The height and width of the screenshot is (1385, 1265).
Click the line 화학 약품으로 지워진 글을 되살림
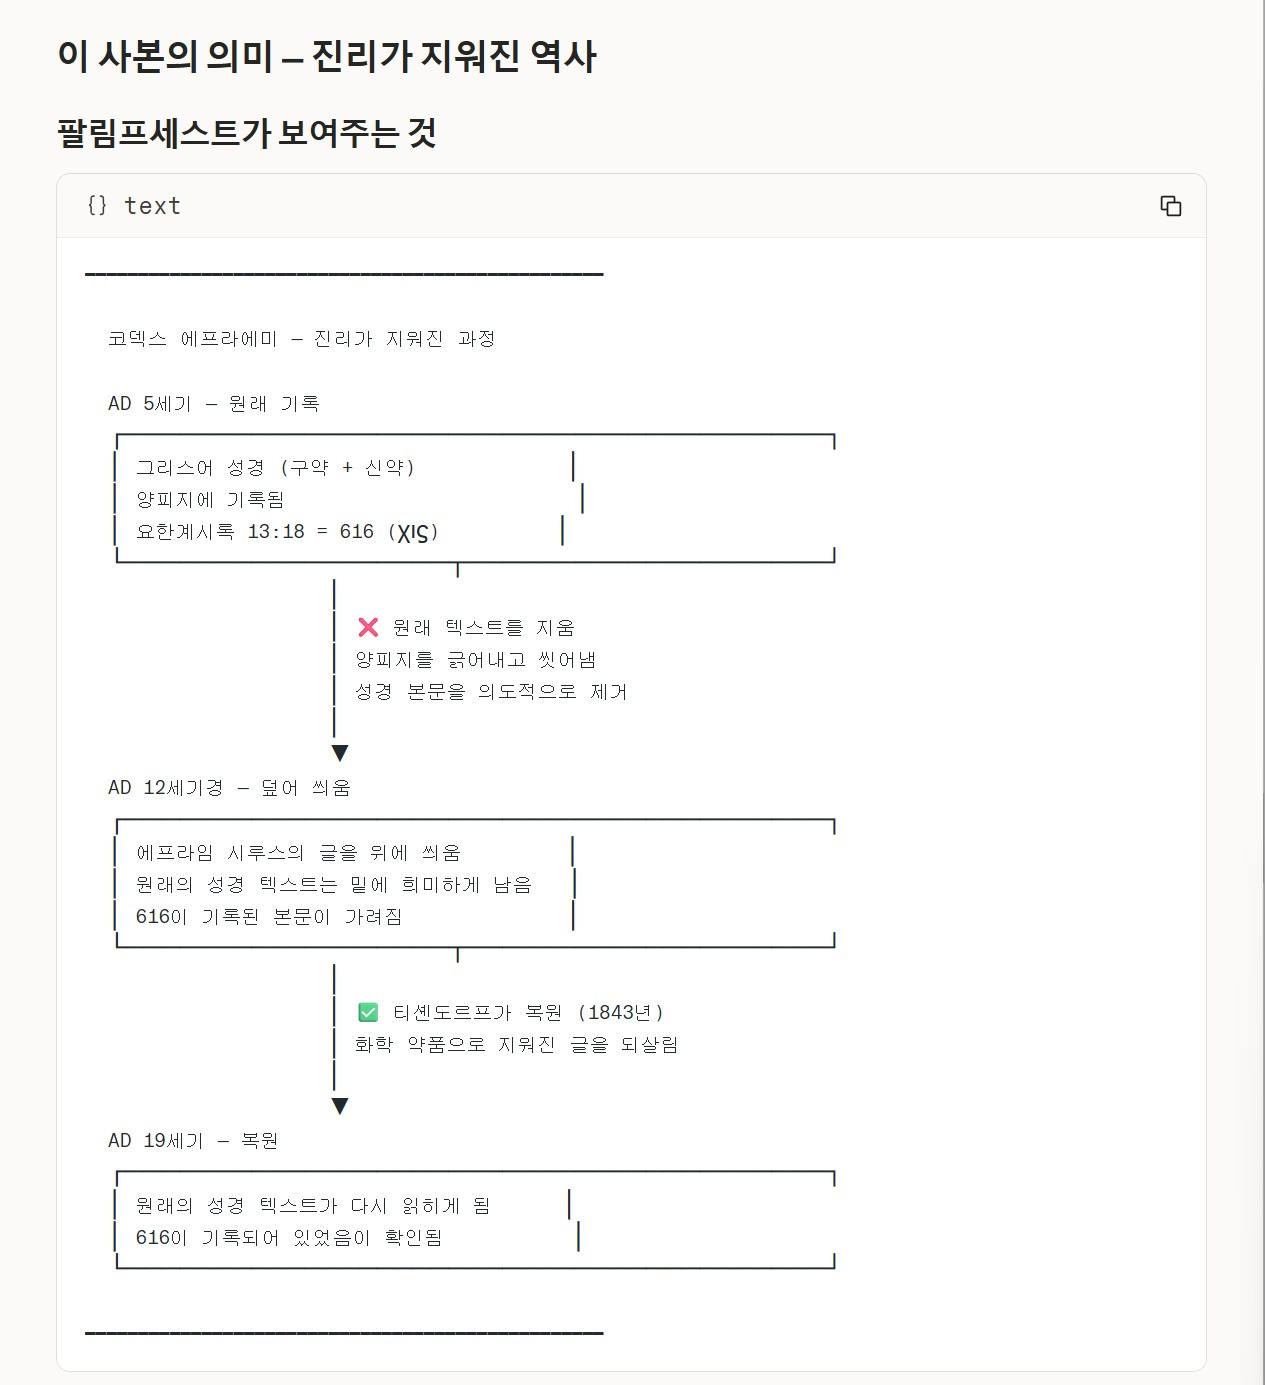click(516, 1045)
